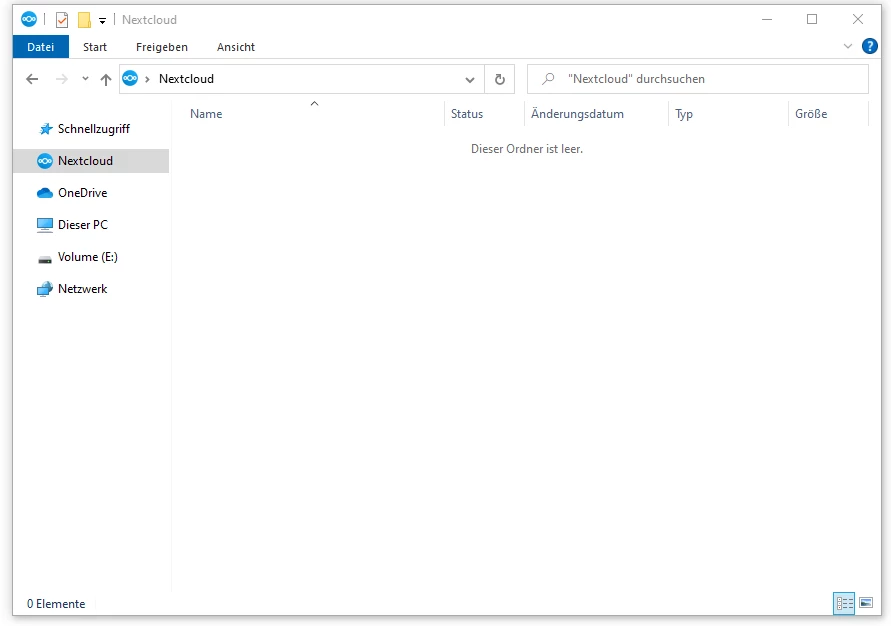Image resolution: width=891 pixels, height=626 pixels.
Task: Sort by the Änderungsdatum column header
Action: click(x=596, y=114)
